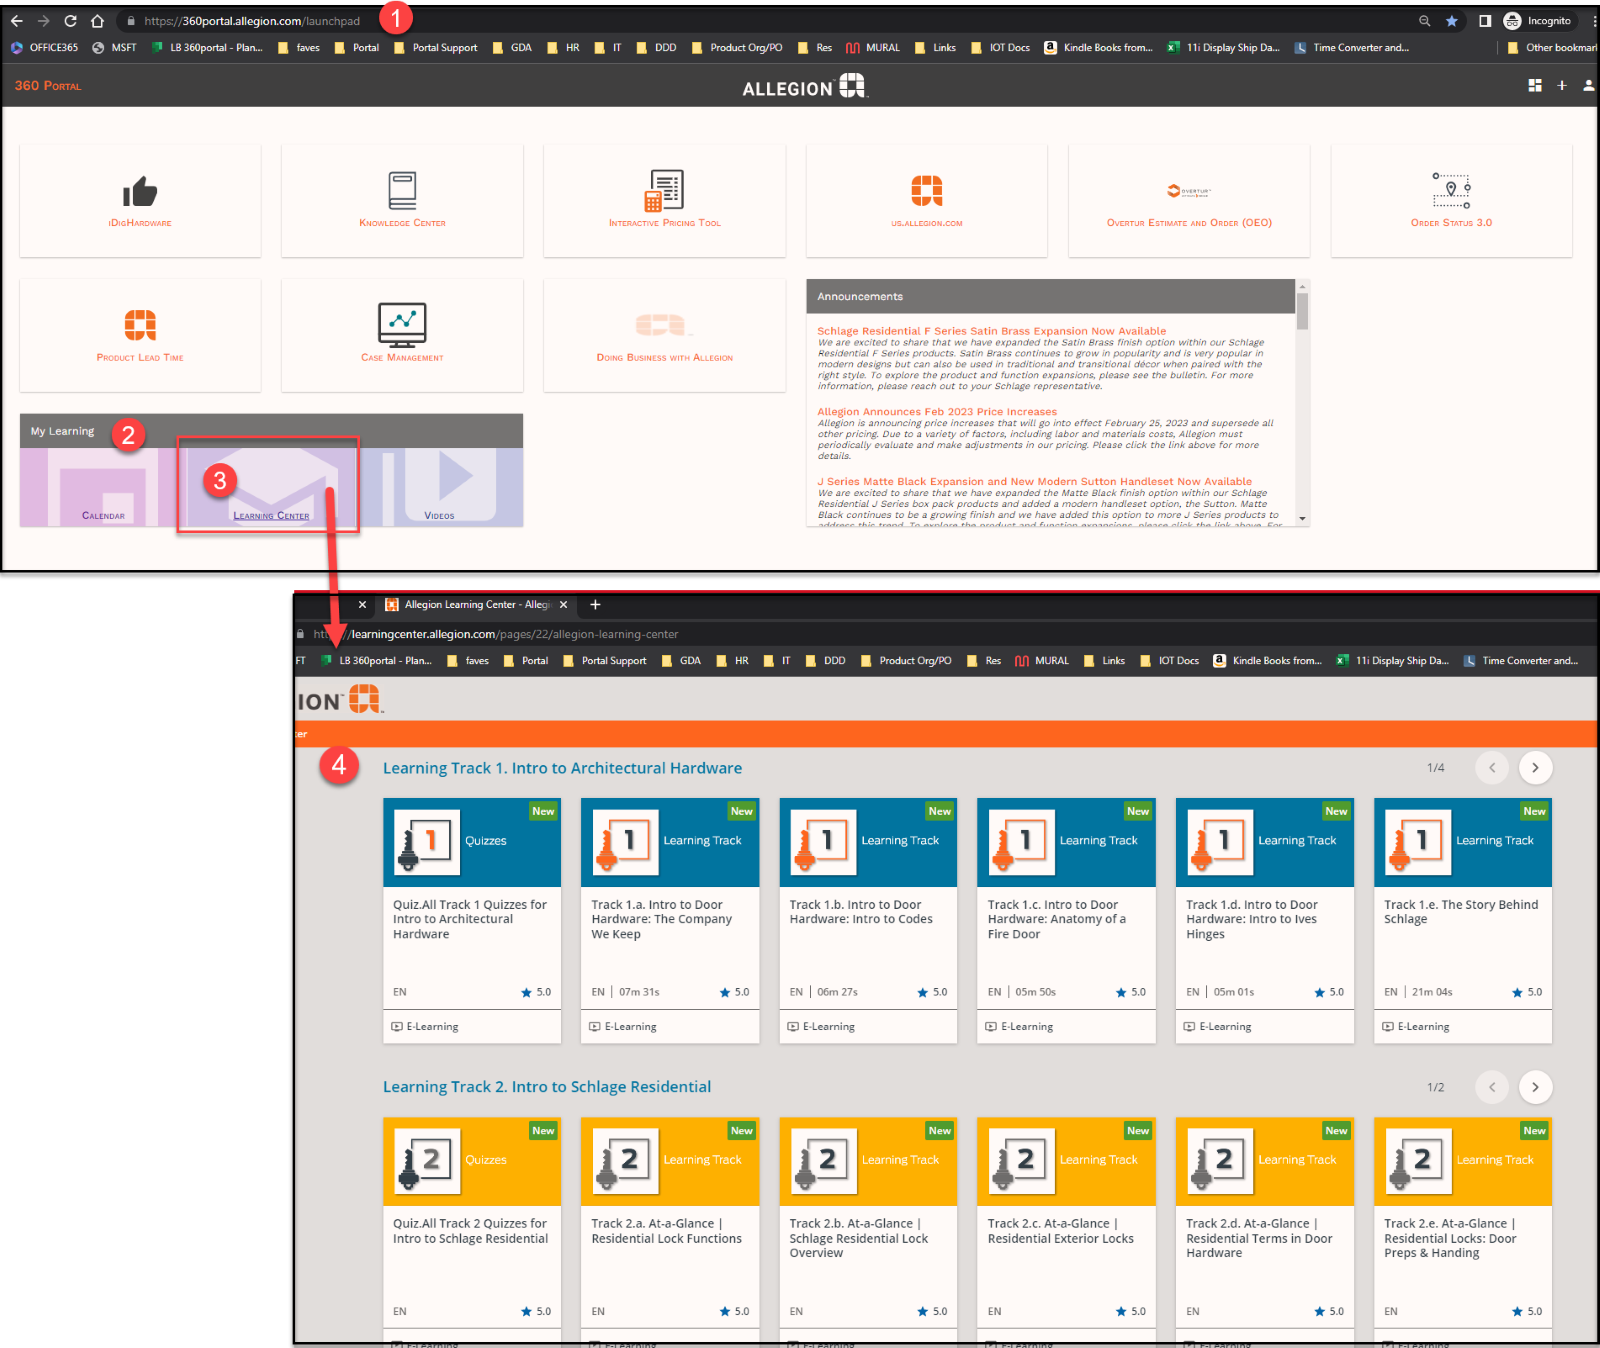Open Track 2.a Residential Lock Functions card
The image size is (1600, 1348).
(670, 1230)
